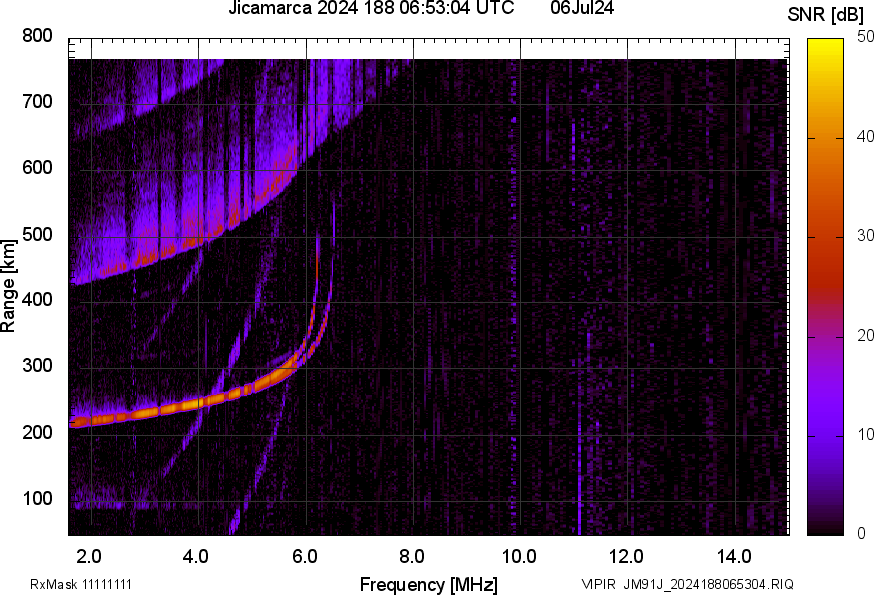The width and height of the screenshot is (874, 595).
Task: Click the colorbar value '40'
Action: [x=865, y=137]
